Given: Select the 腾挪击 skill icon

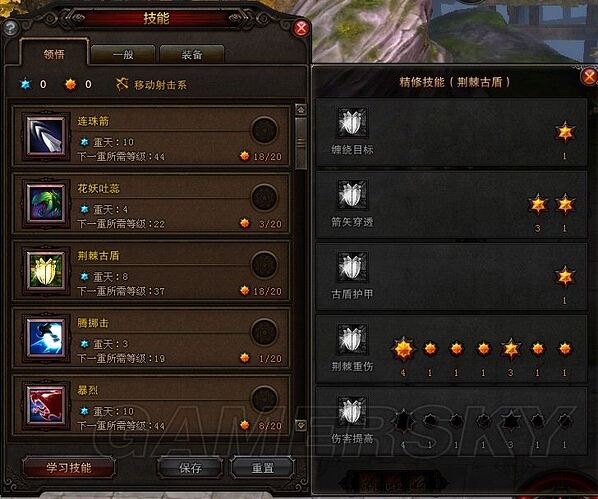Looking at the screenshot, I should coord(46,338).
